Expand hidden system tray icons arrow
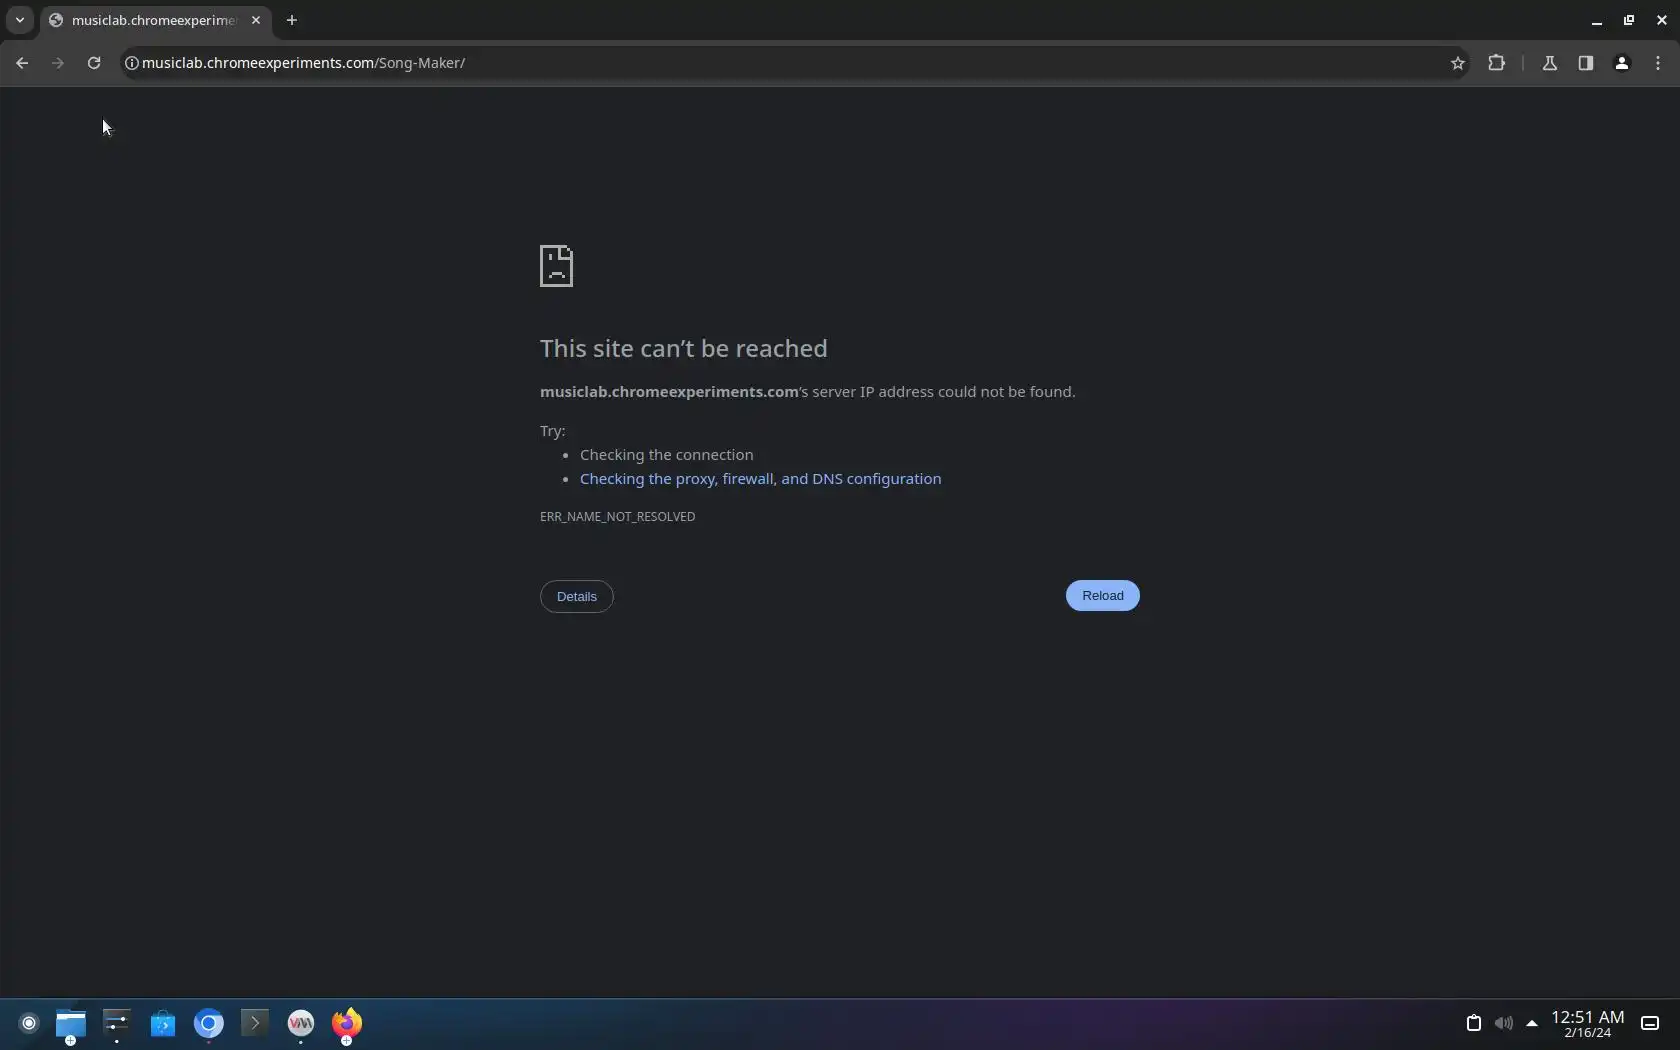 [1532, 1023]
